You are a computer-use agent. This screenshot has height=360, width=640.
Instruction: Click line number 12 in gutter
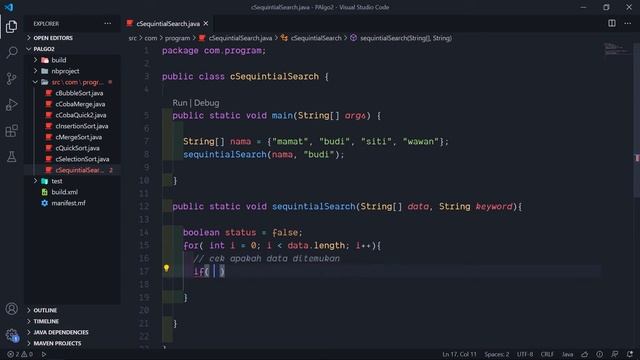(144, 206)
